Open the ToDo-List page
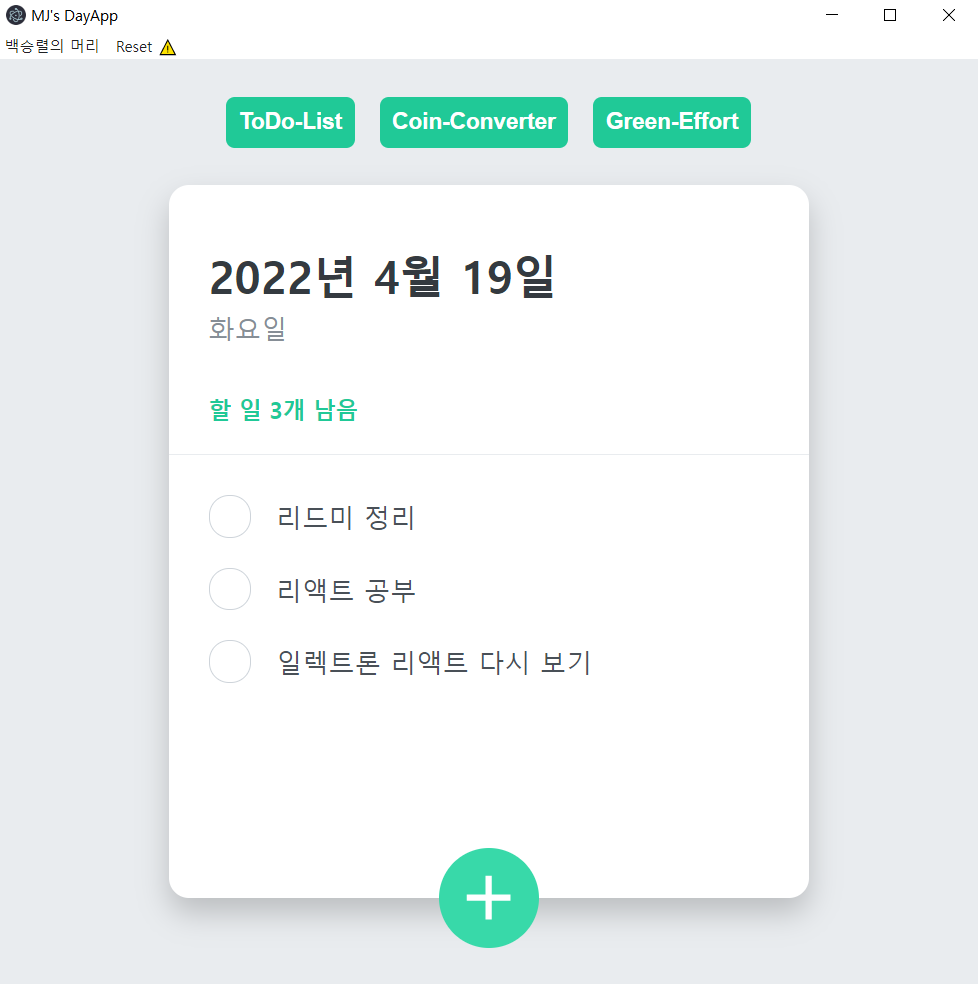The width and height of the screenshot is (978, 984). pos(290,122)
